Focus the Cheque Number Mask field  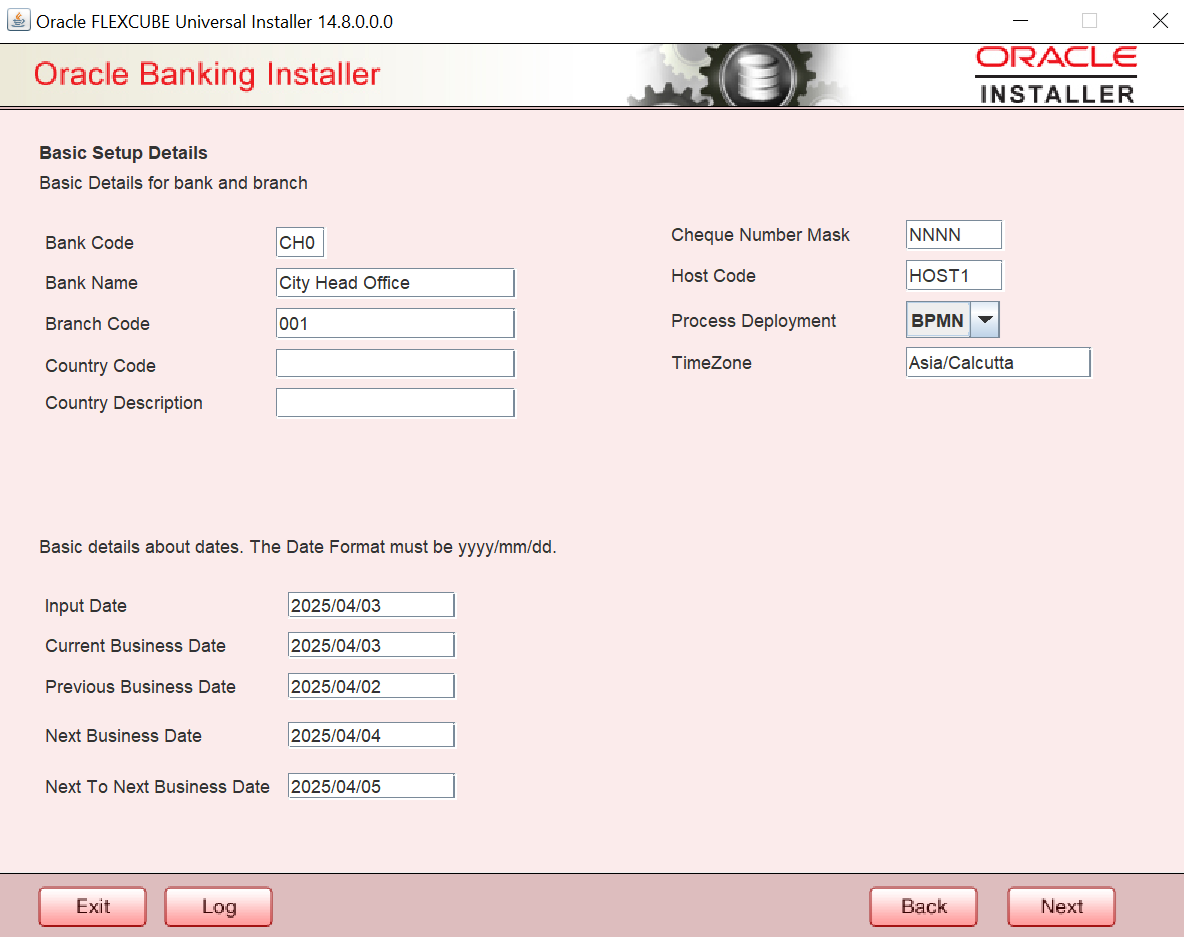pyautogui.click(x=954, y=234)
